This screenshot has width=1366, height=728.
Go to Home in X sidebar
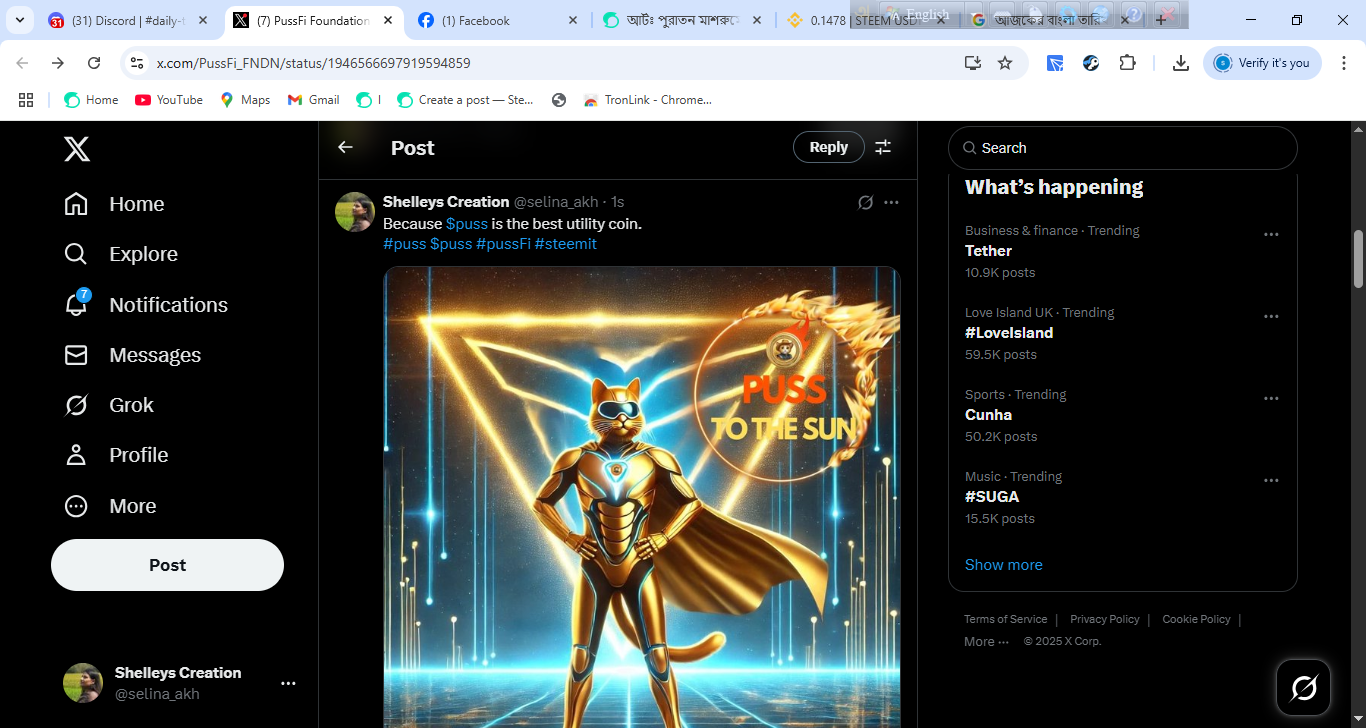pyautogui.click(x=114, y=204)
